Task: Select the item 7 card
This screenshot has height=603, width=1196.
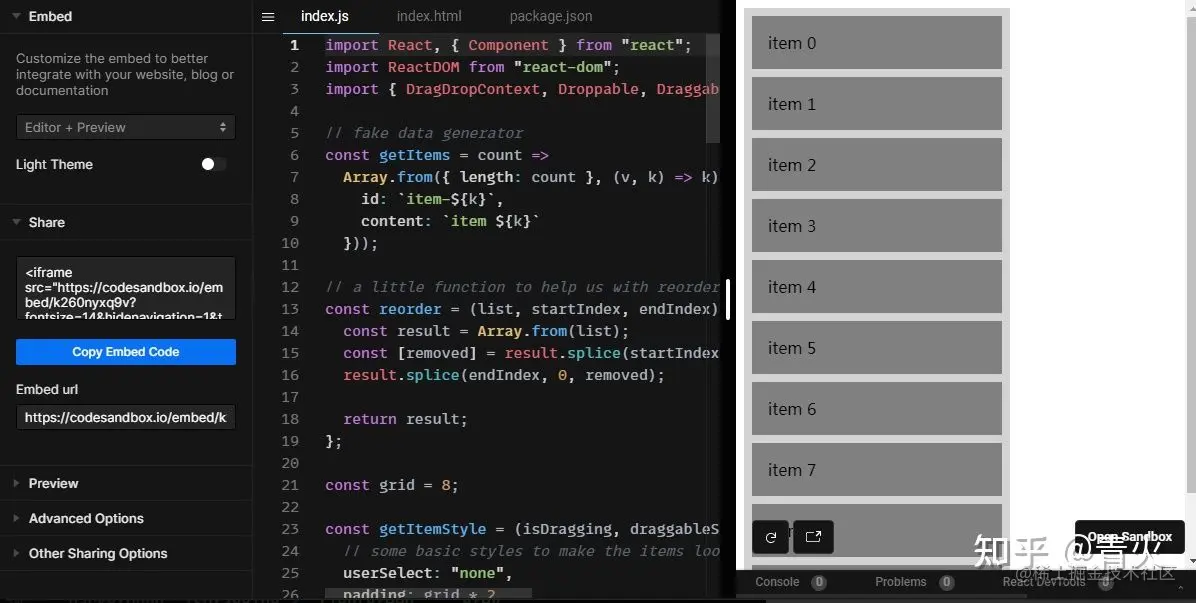Action: click(876, 470)
